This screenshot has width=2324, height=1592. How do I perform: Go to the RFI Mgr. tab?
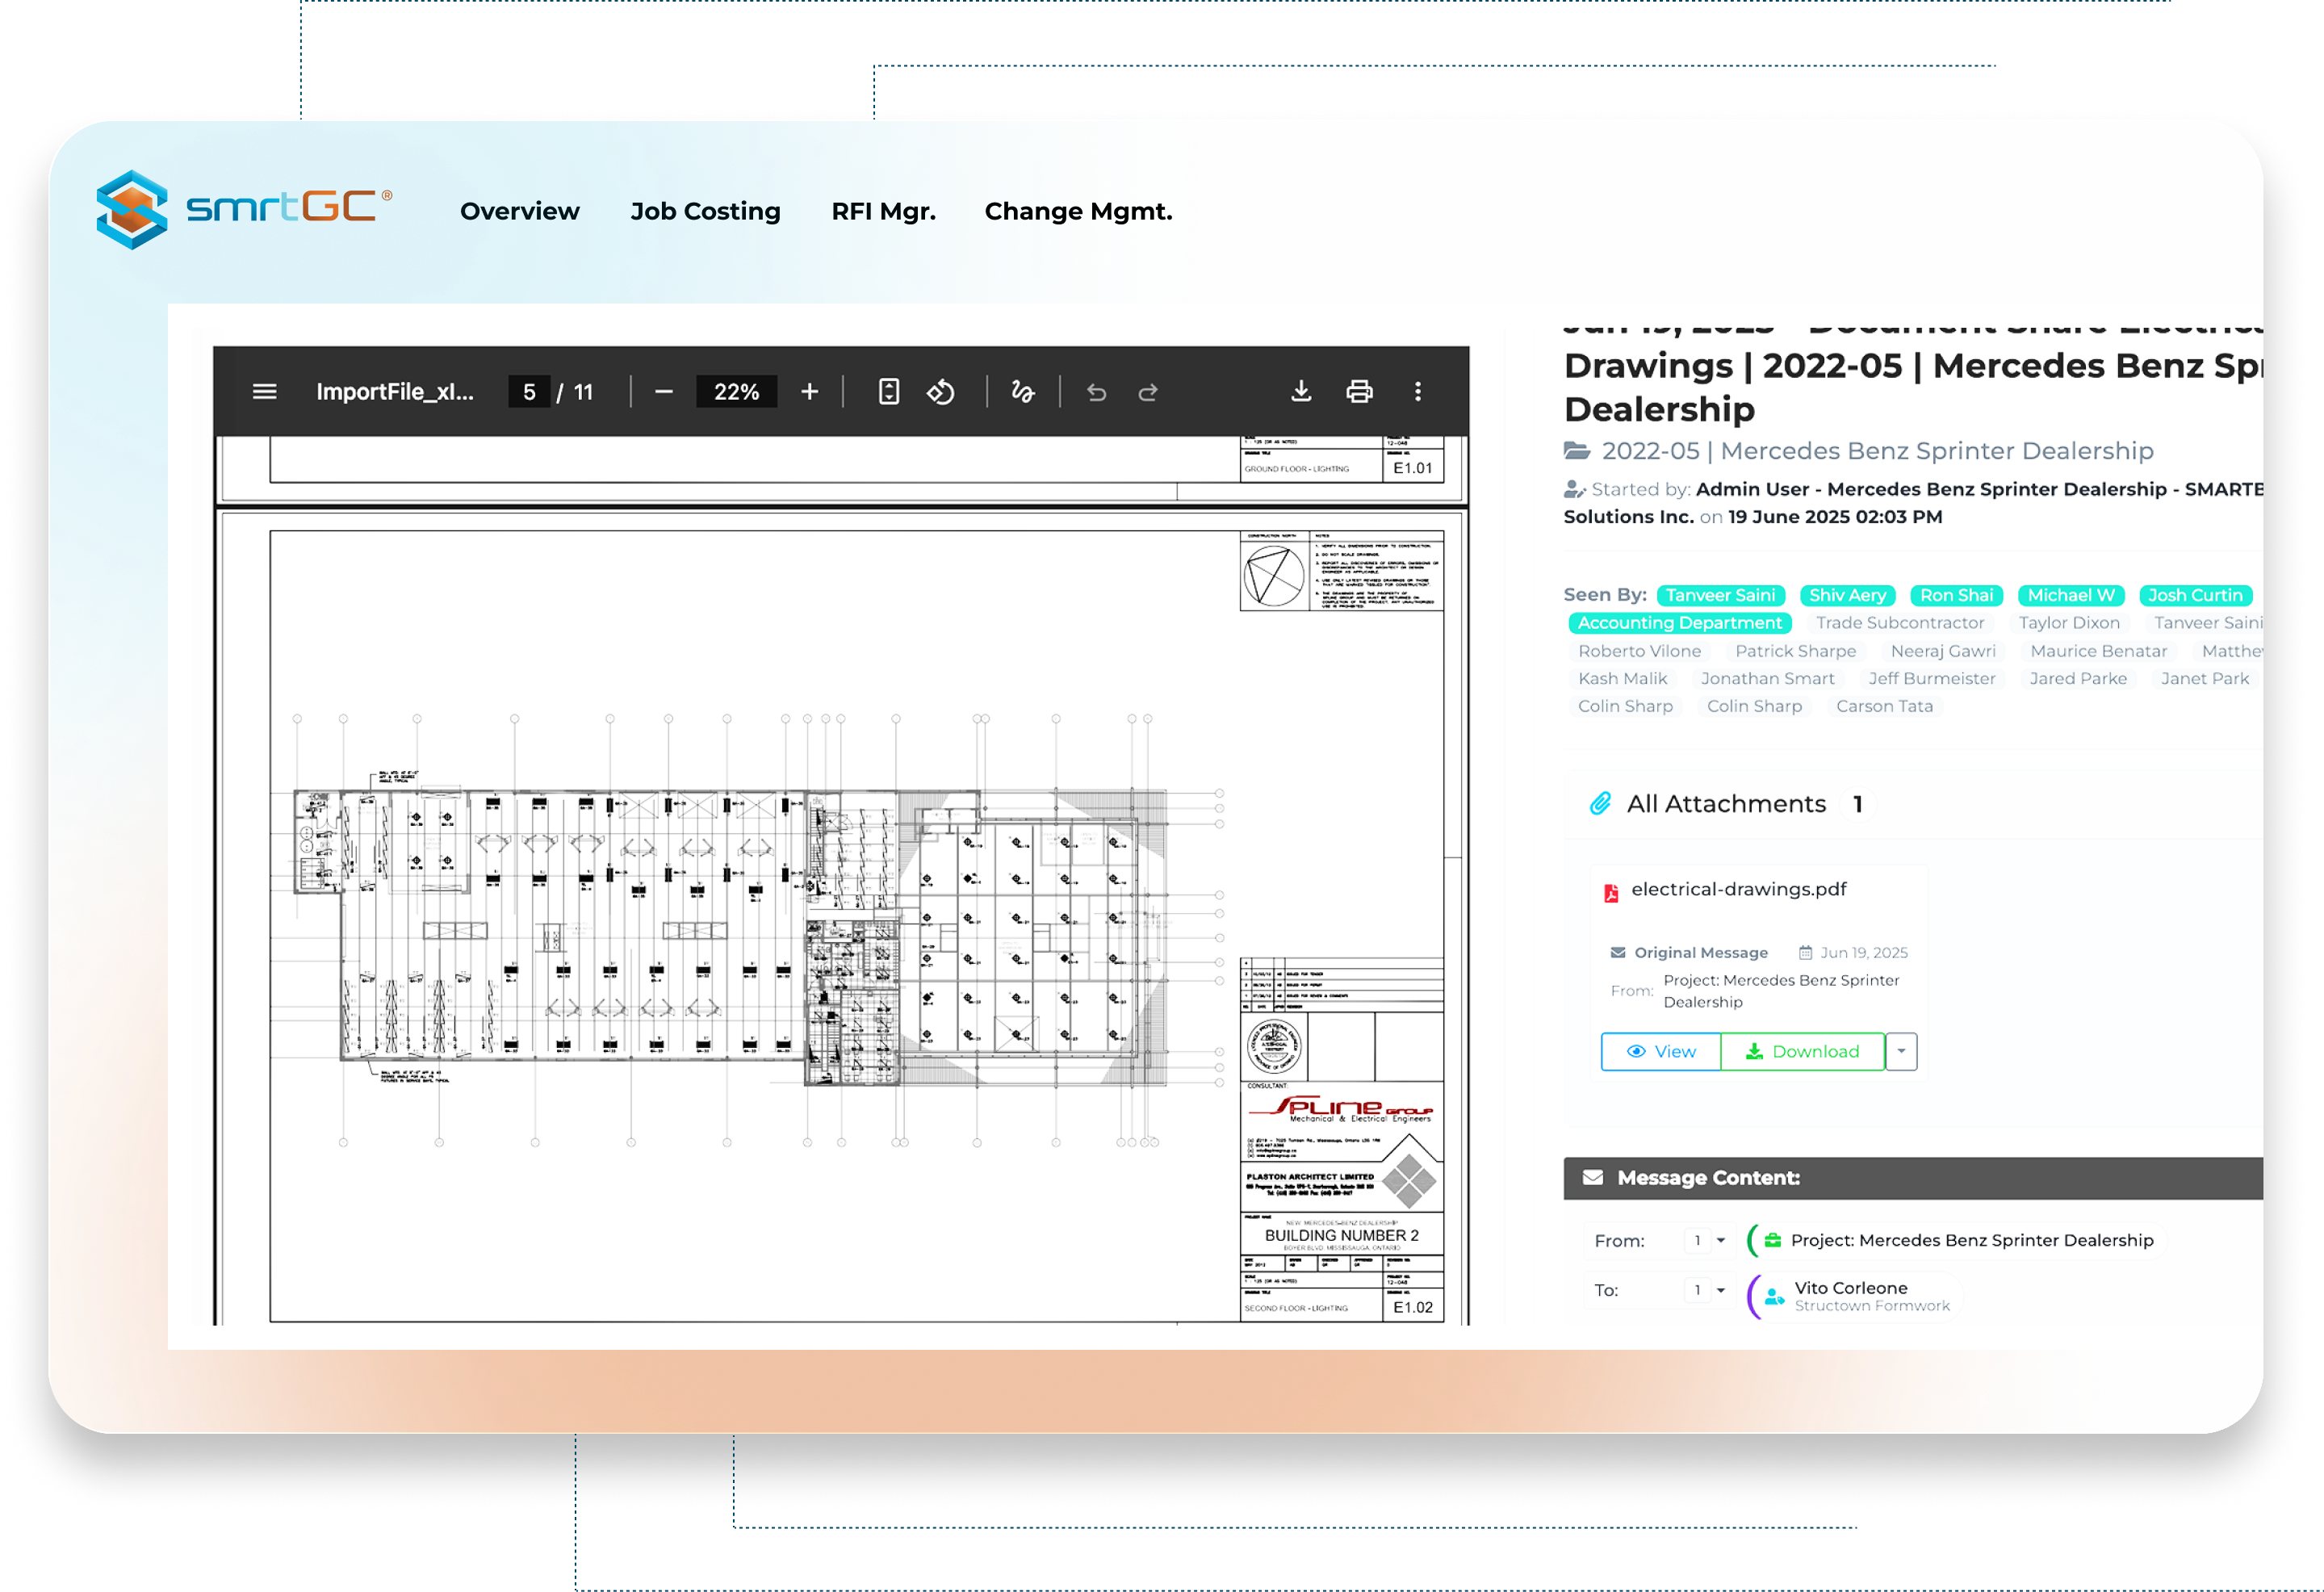[884, 211]
